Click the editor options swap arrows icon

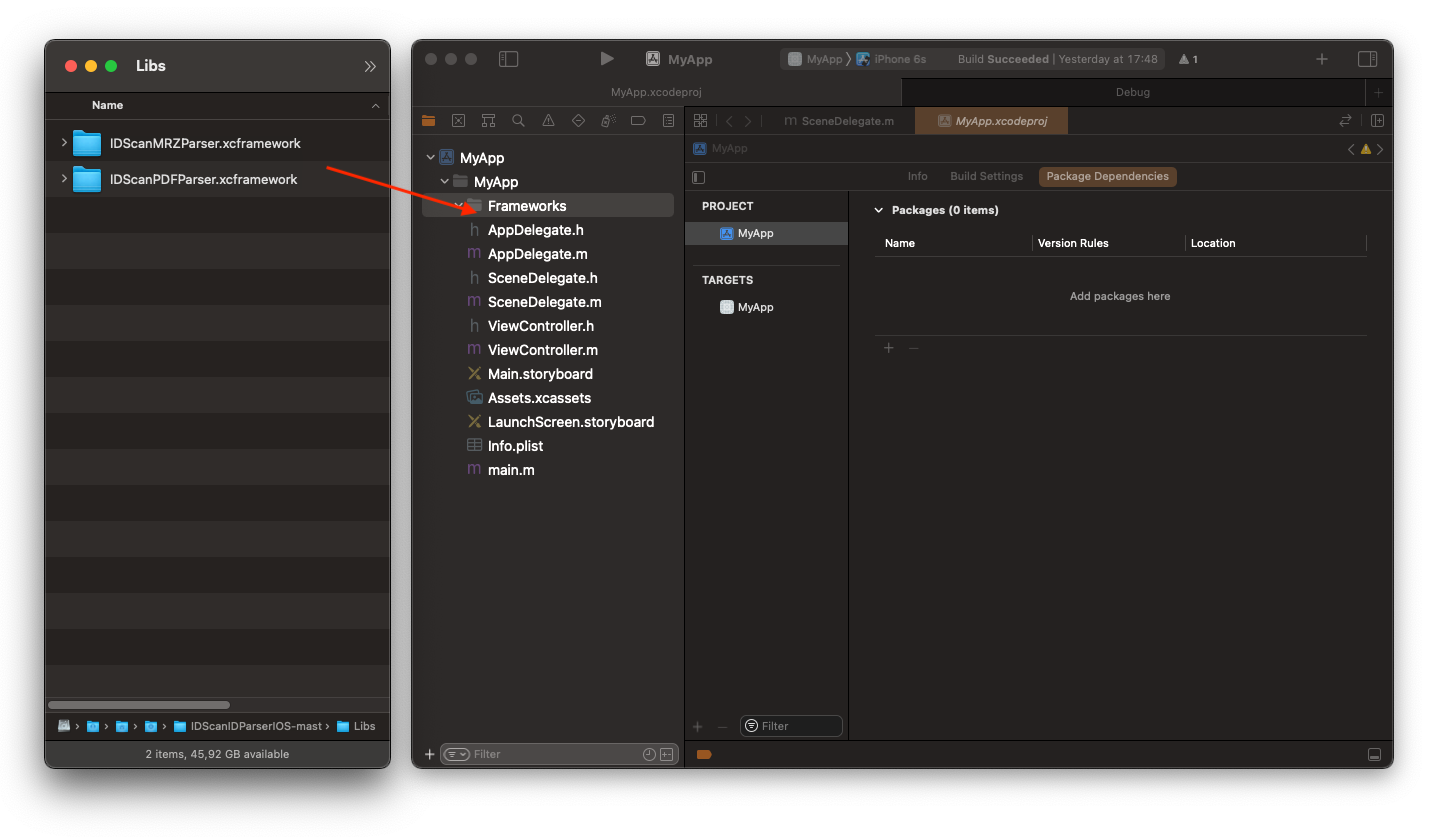[x=1345, y=121]
